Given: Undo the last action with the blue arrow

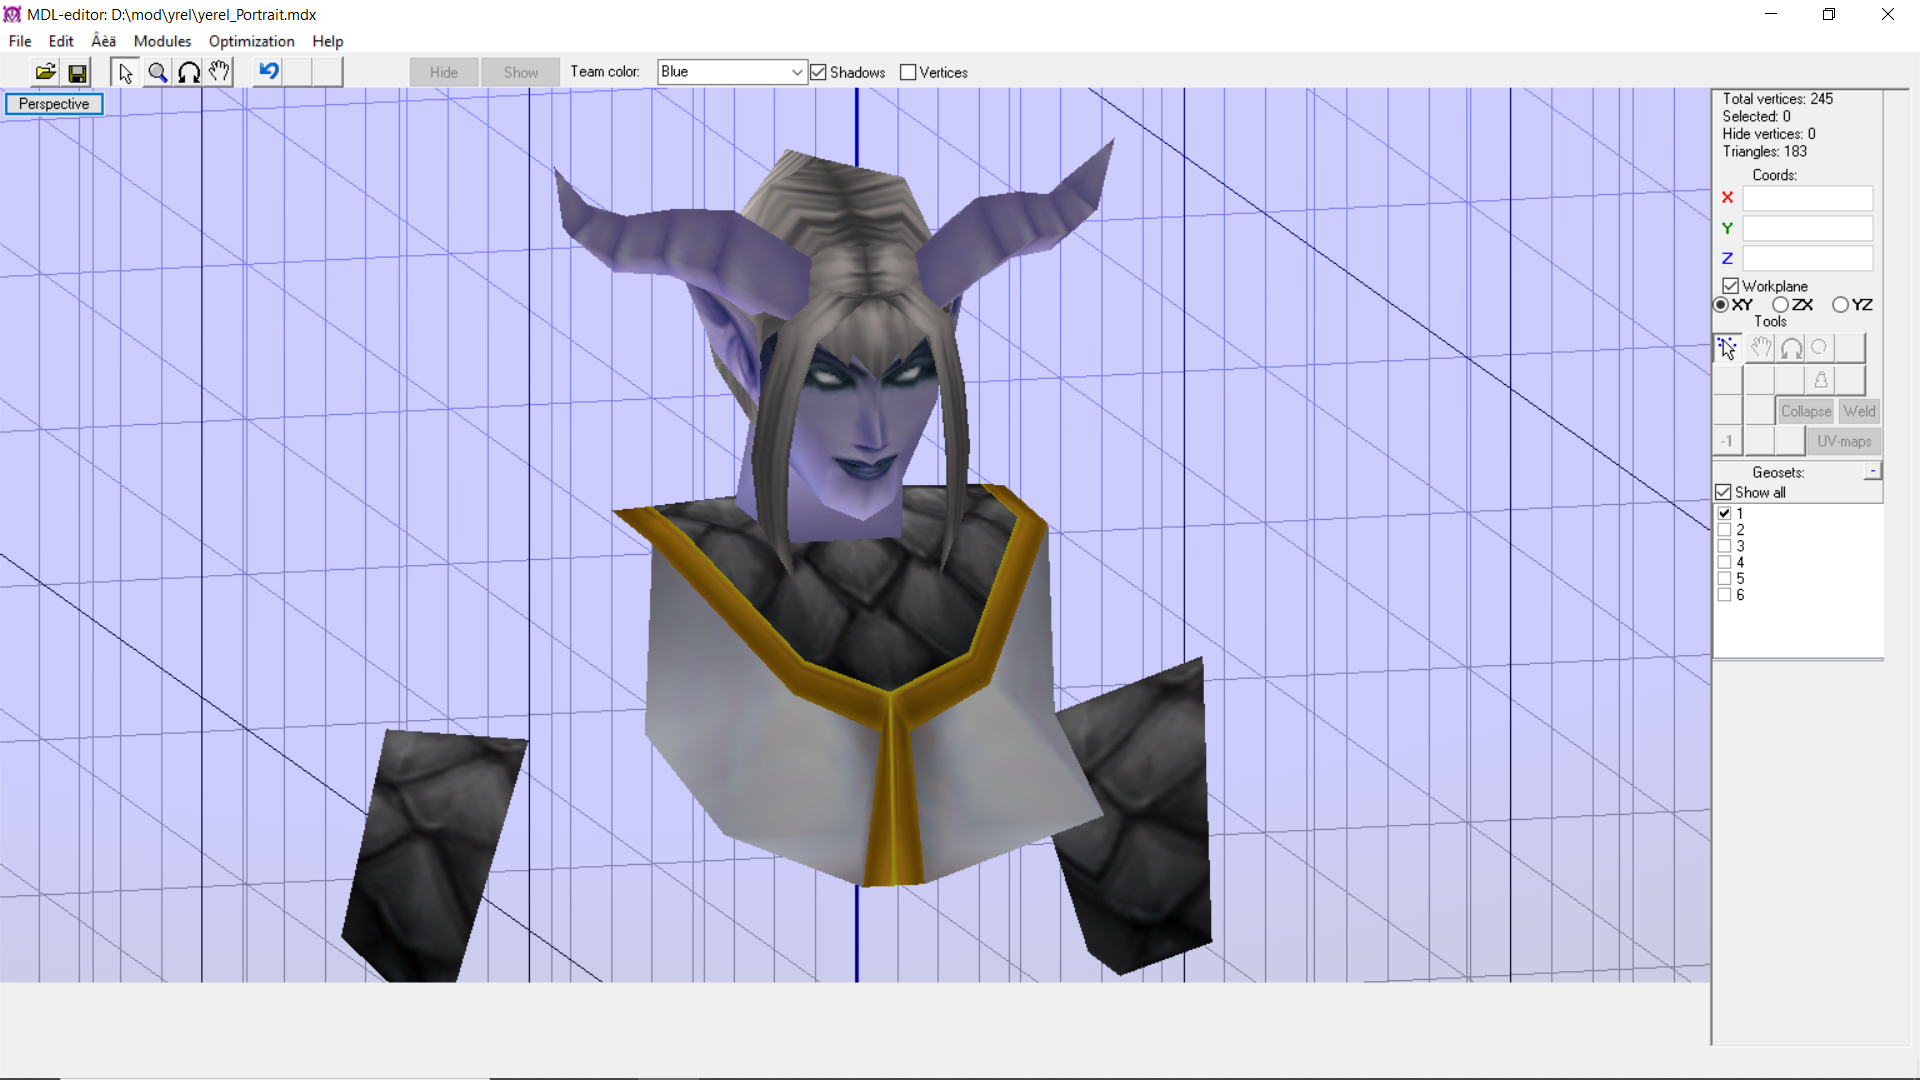Looking at the screenshot, I should 268,72.
